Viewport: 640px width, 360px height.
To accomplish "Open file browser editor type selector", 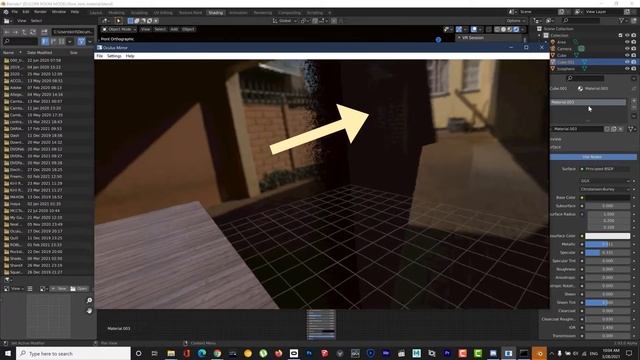I will click(x=8, y=21).
